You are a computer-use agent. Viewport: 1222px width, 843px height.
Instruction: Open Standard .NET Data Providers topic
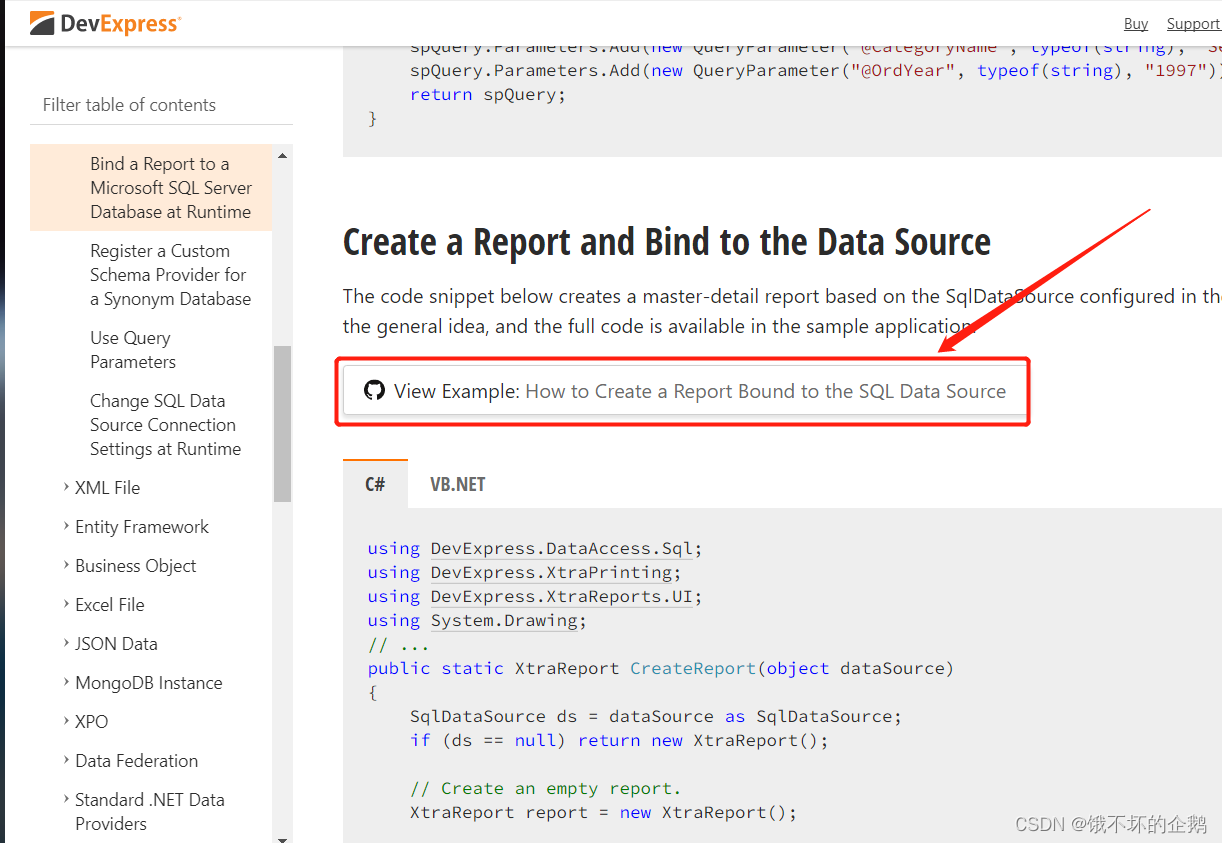point(150,811)
